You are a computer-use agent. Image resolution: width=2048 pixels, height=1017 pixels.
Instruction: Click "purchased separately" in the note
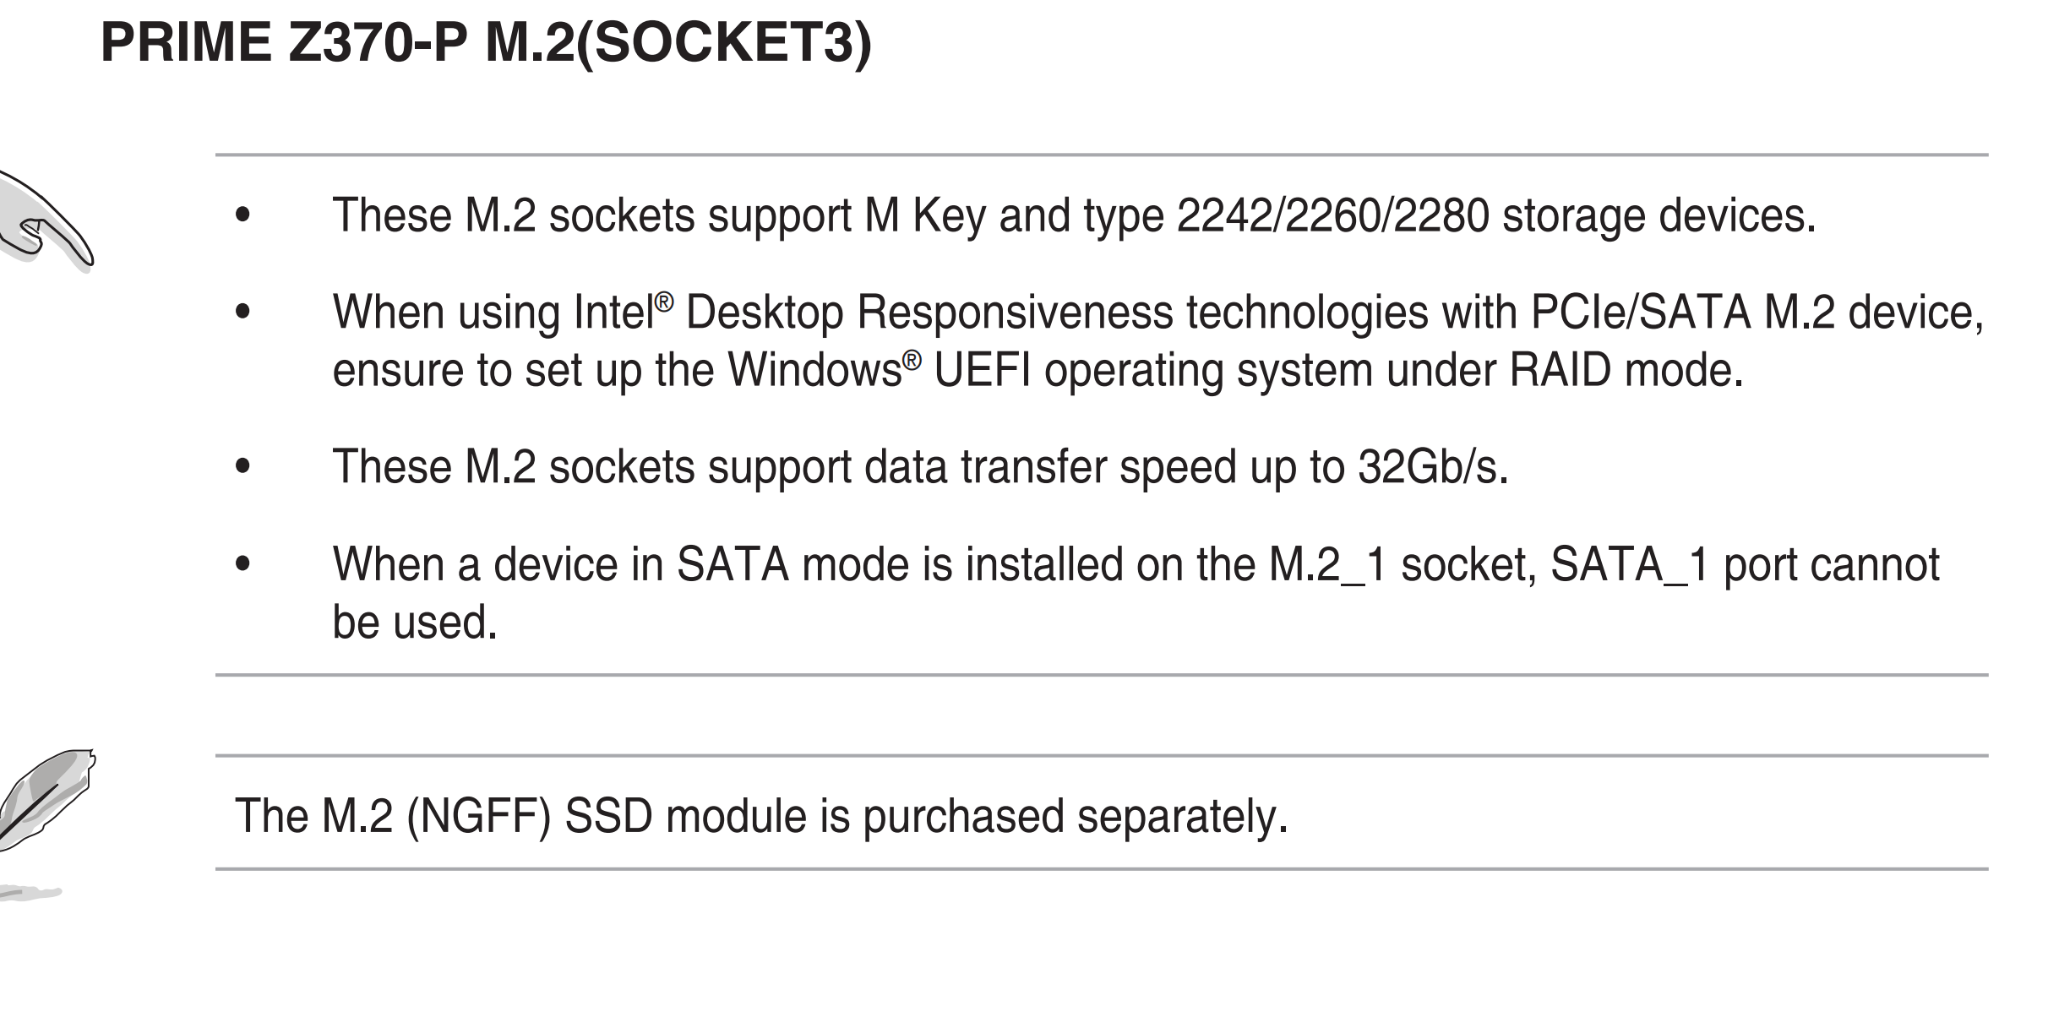coord(1076,817)
